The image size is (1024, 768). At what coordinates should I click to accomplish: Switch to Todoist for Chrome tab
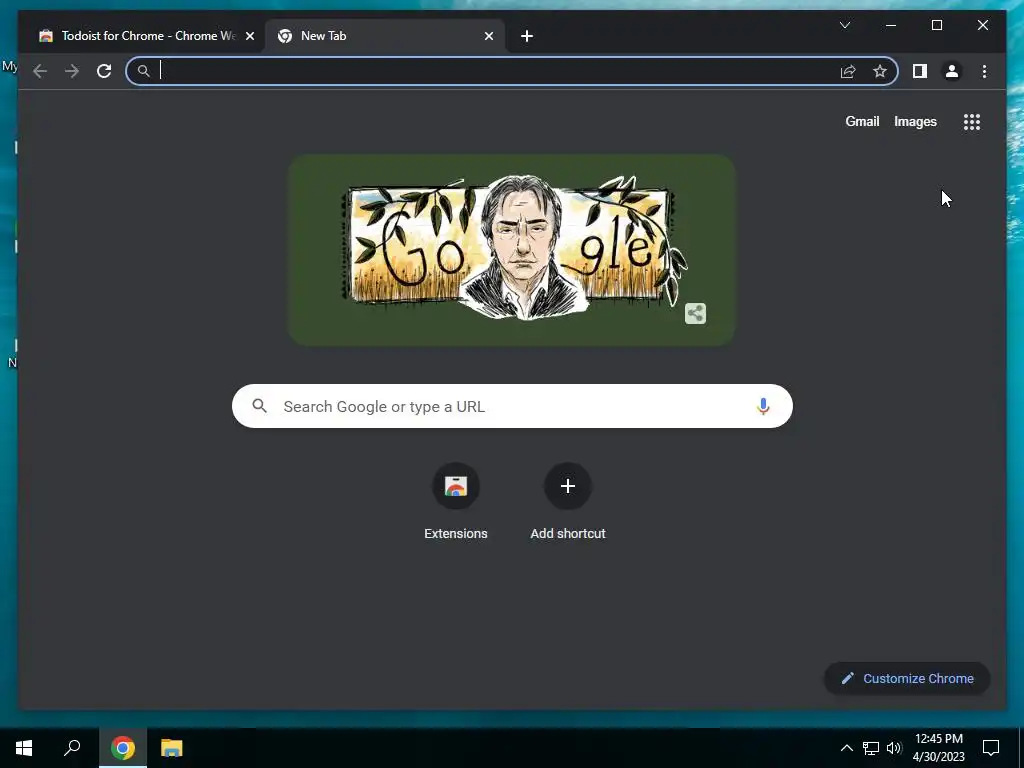(x=146, y=37)
